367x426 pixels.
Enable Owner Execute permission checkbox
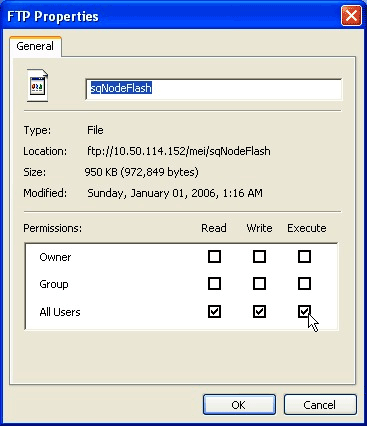(304, 257)
